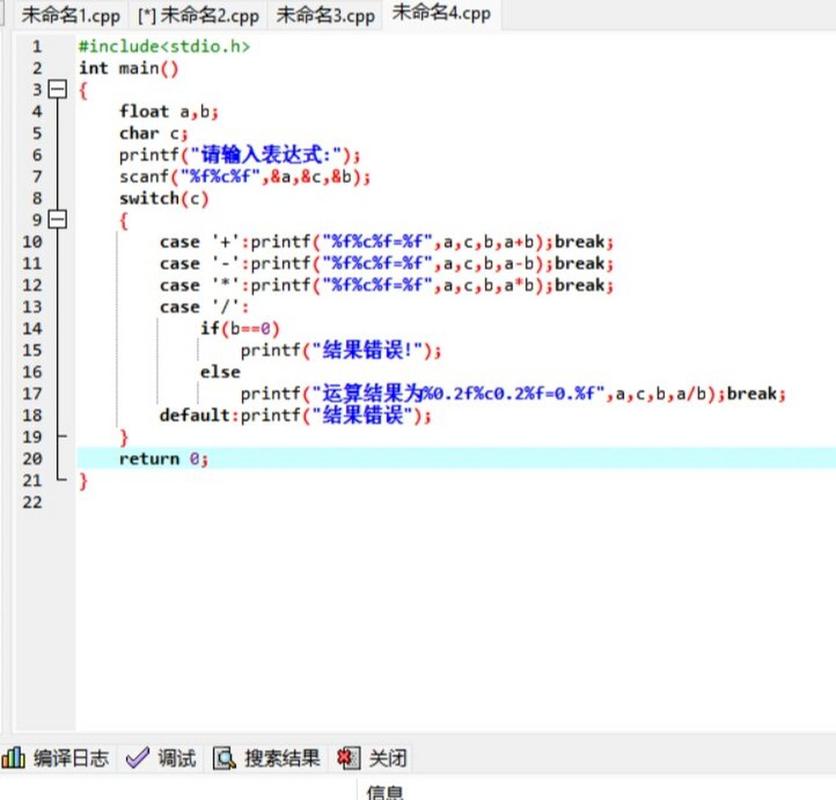This screenshot has height=800, width=836.
Task: Collapse the main function fold at line 3
Action: tap(58, 89)
